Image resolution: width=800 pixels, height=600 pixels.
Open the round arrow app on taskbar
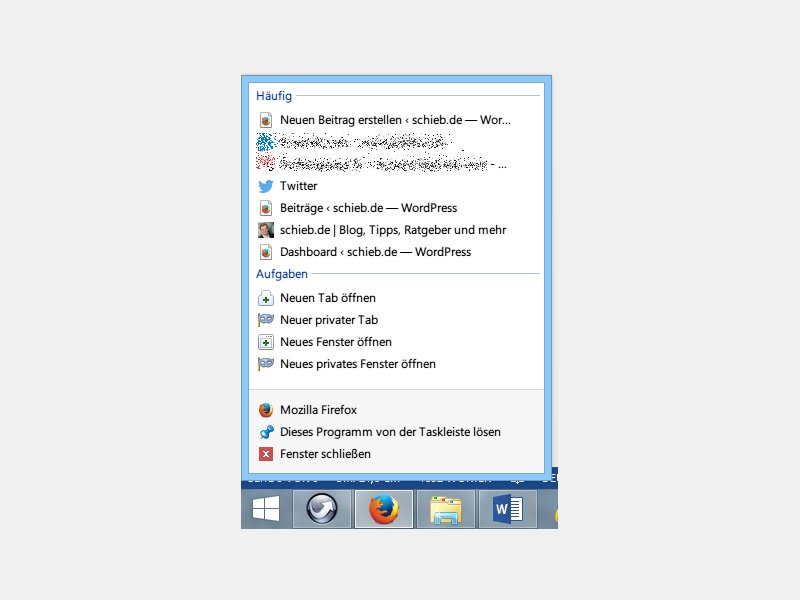point(321,509)
